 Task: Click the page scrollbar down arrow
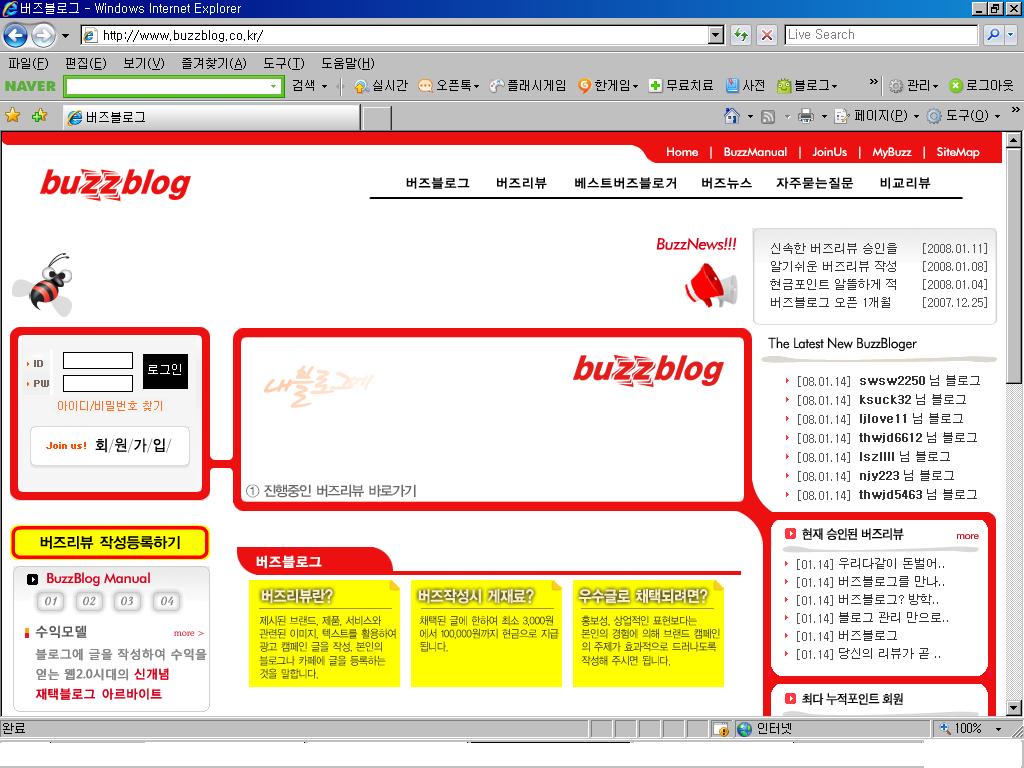(1014, 708)
